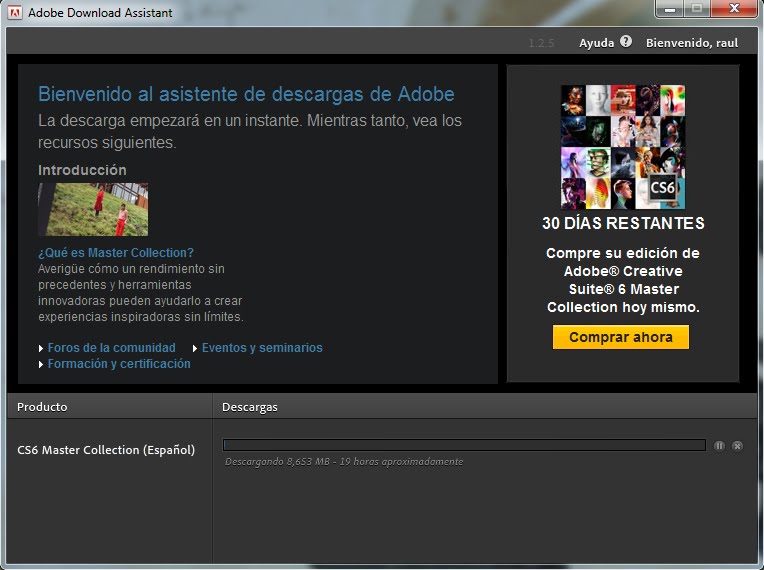Open Foros de la comunidad link
764x570 pixels.
112,347
